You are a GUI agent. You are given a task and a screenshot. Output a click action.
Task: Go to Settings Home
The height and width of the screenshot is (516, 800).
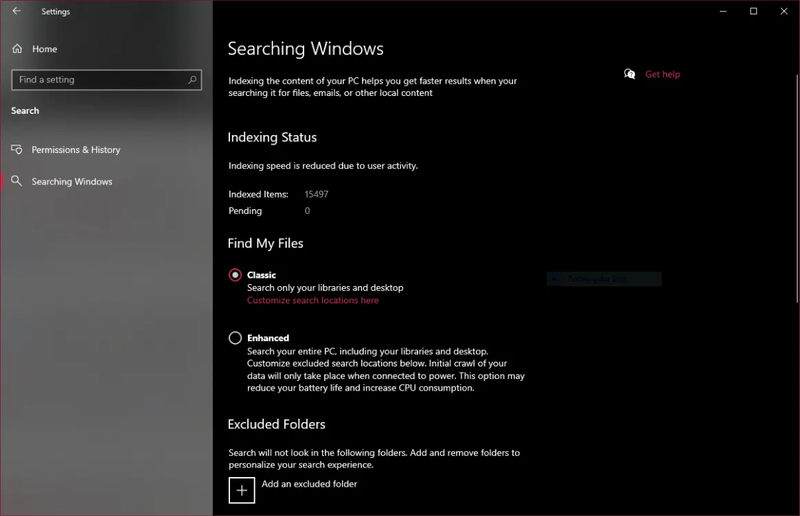click(44, 49)
